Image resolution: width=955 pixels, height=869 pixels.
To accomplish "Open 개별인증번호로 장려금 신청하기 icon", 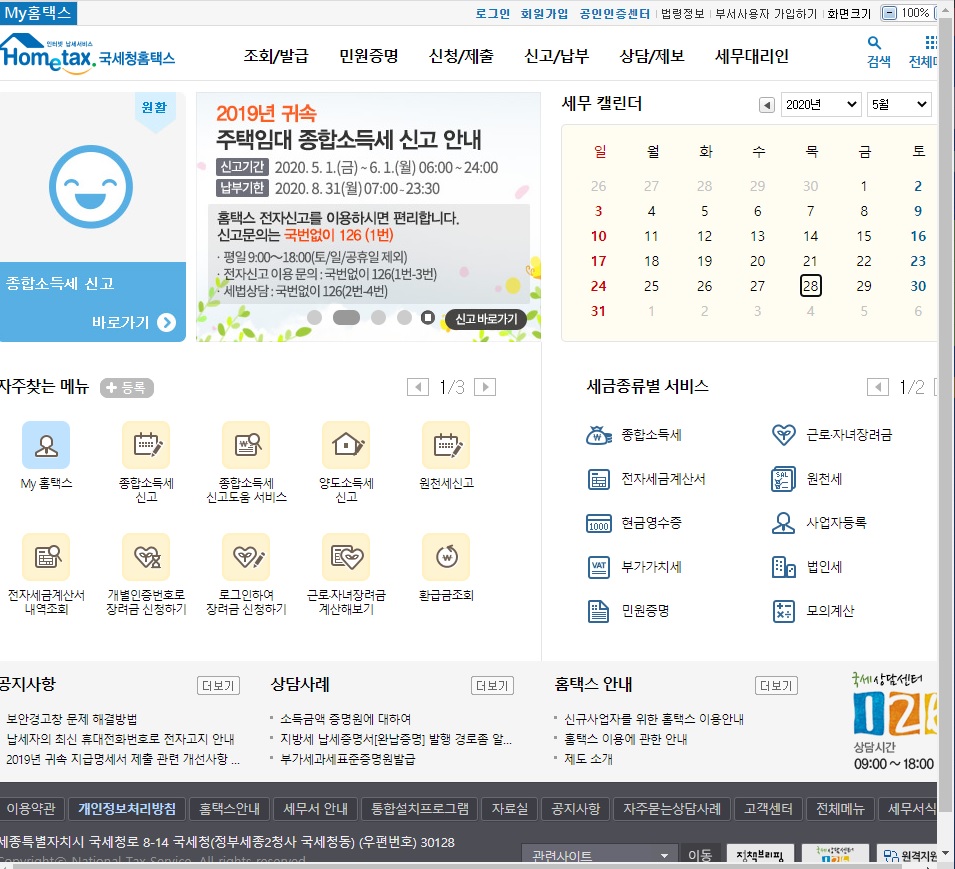I will (x=146, y=557).
